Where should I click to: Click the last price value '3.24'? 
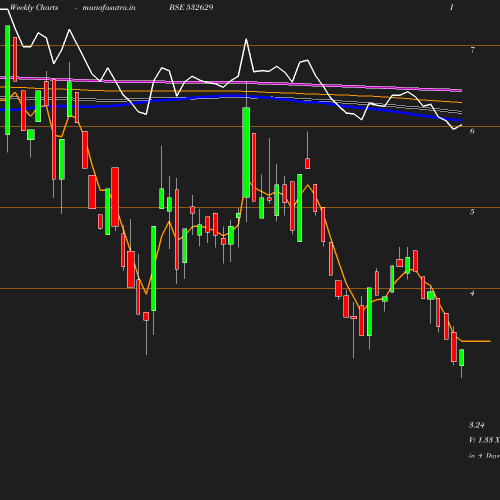[477, 425]
